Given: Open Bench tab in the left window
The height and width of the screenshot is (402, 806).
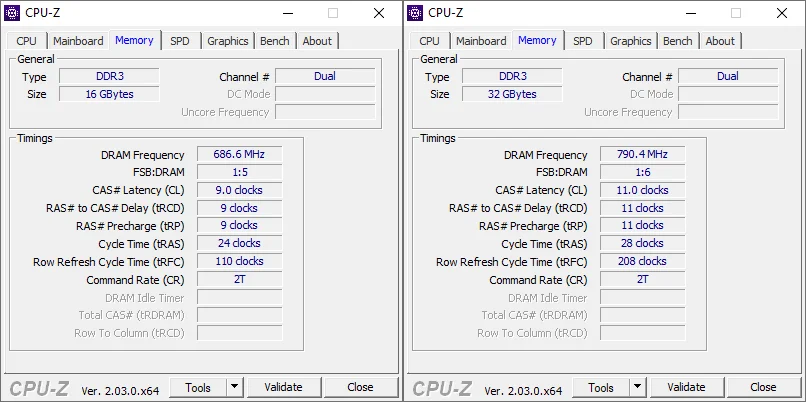Looking at the screenshot, I should (x=274, y=41).
